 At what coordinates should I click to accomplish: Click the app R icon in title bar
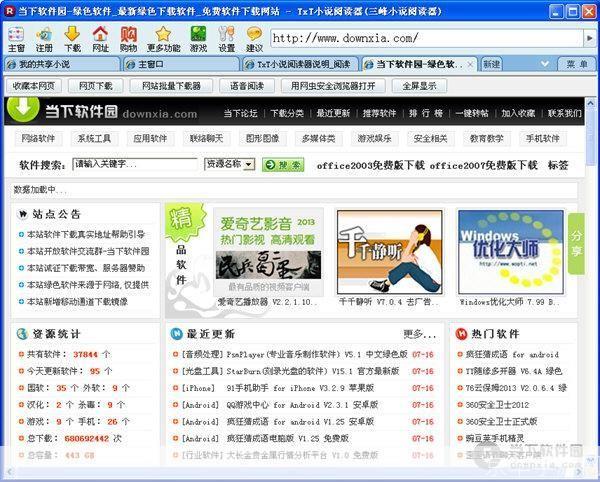(x=10, y=11)
